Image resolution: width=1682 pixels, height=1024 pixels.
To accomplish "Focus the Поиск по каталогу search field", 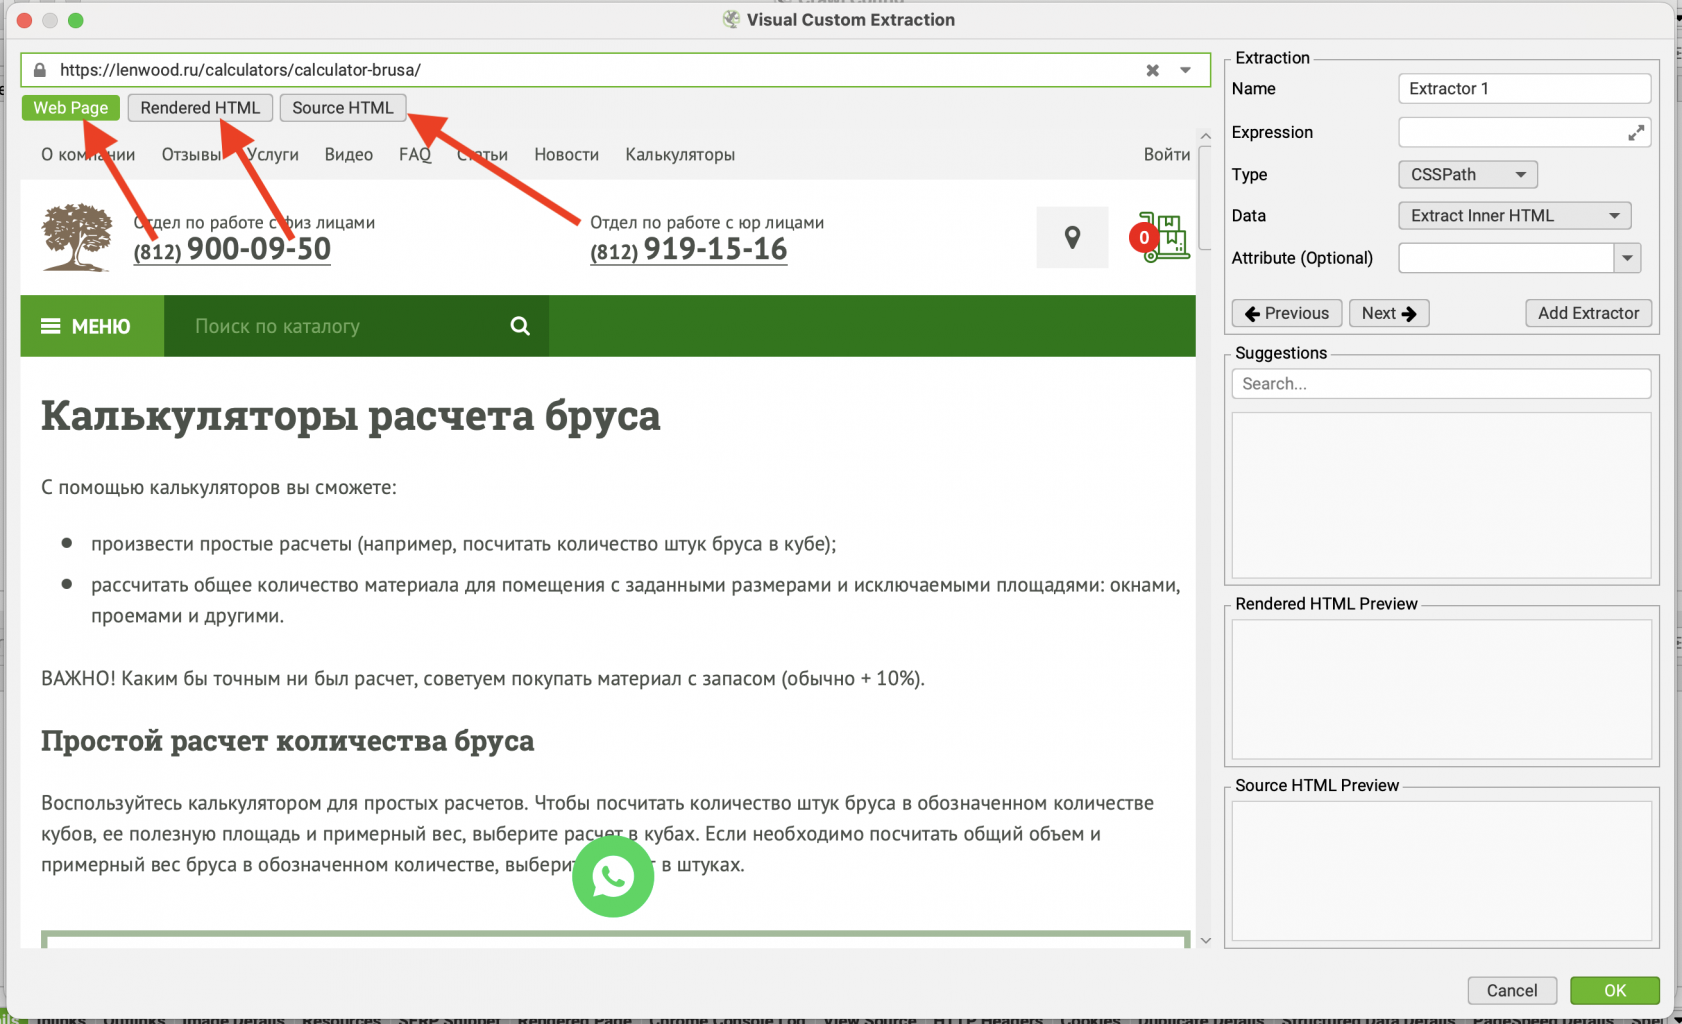I will pos(340,326).
